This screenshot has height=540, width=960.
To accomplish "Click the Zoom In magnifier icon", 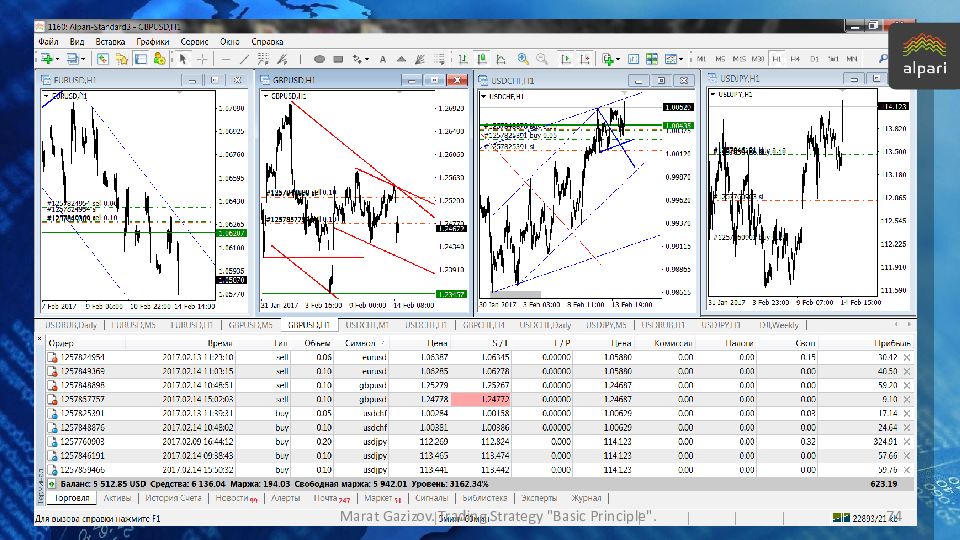I will coord(521,59).
